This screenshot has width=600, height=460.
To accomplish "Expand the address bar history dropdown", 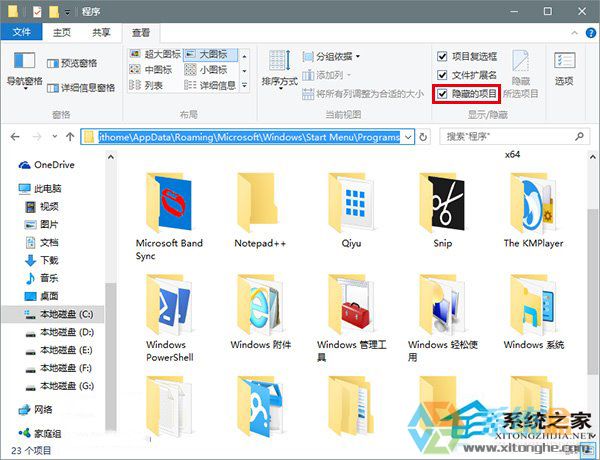I will tap(409, 137).
